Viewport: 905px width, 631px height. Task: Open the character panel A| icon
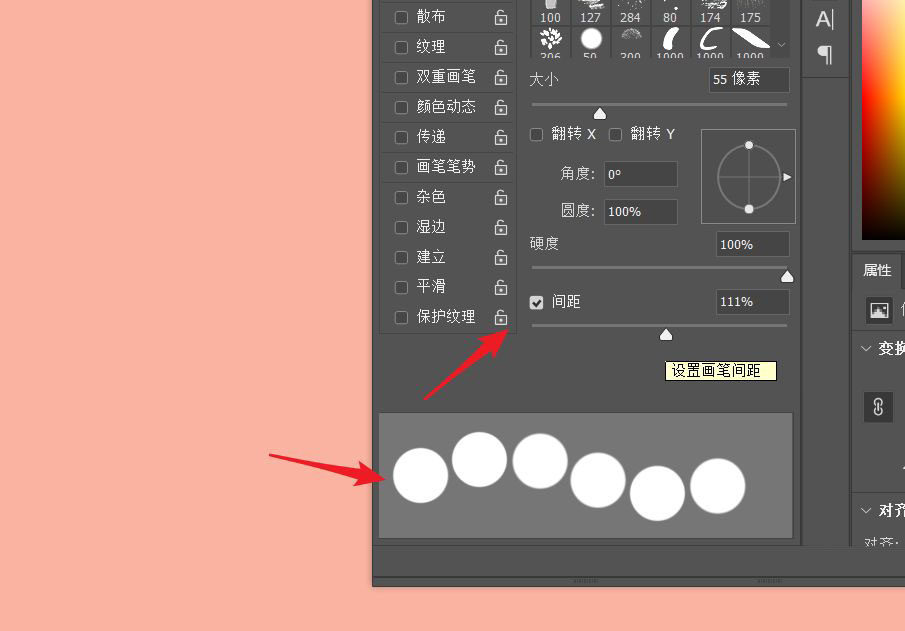(825, 19)
